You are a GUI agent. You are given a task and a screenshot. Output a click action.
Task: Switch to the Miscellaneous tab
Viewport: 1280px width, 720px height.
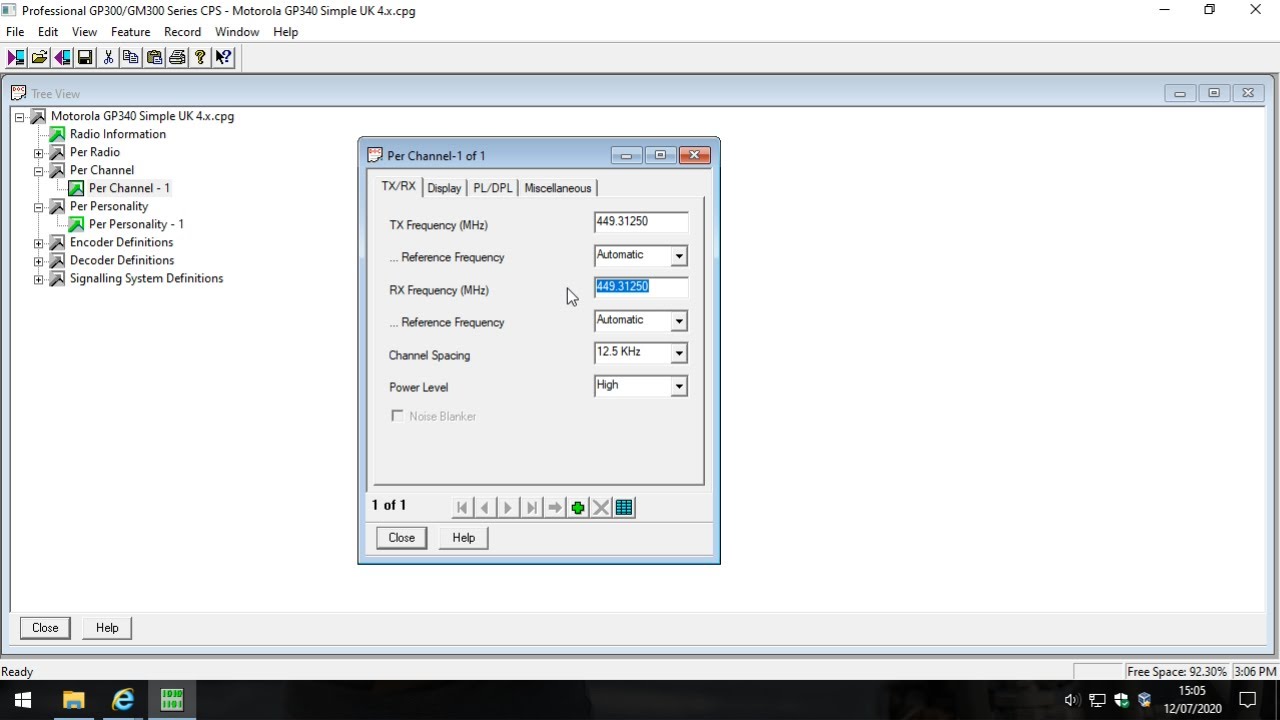pyautogui.click(x=558, y=188)
